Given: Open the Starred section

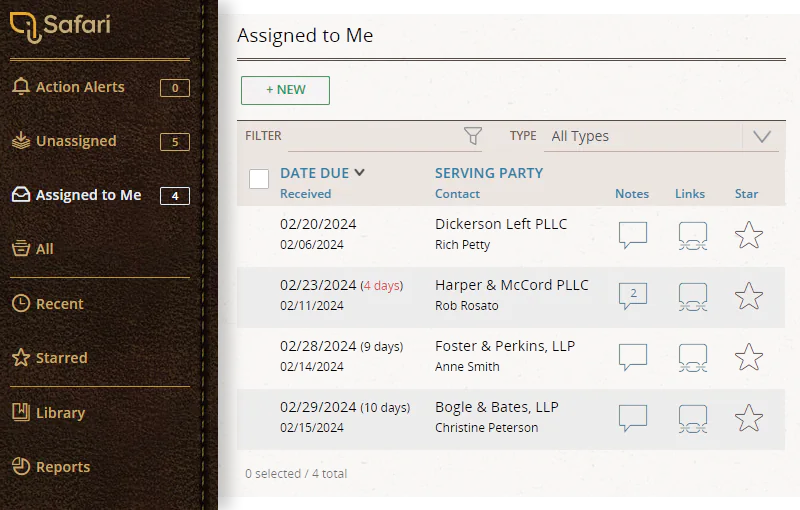Looking at the screenshot, I should [49, 358].
